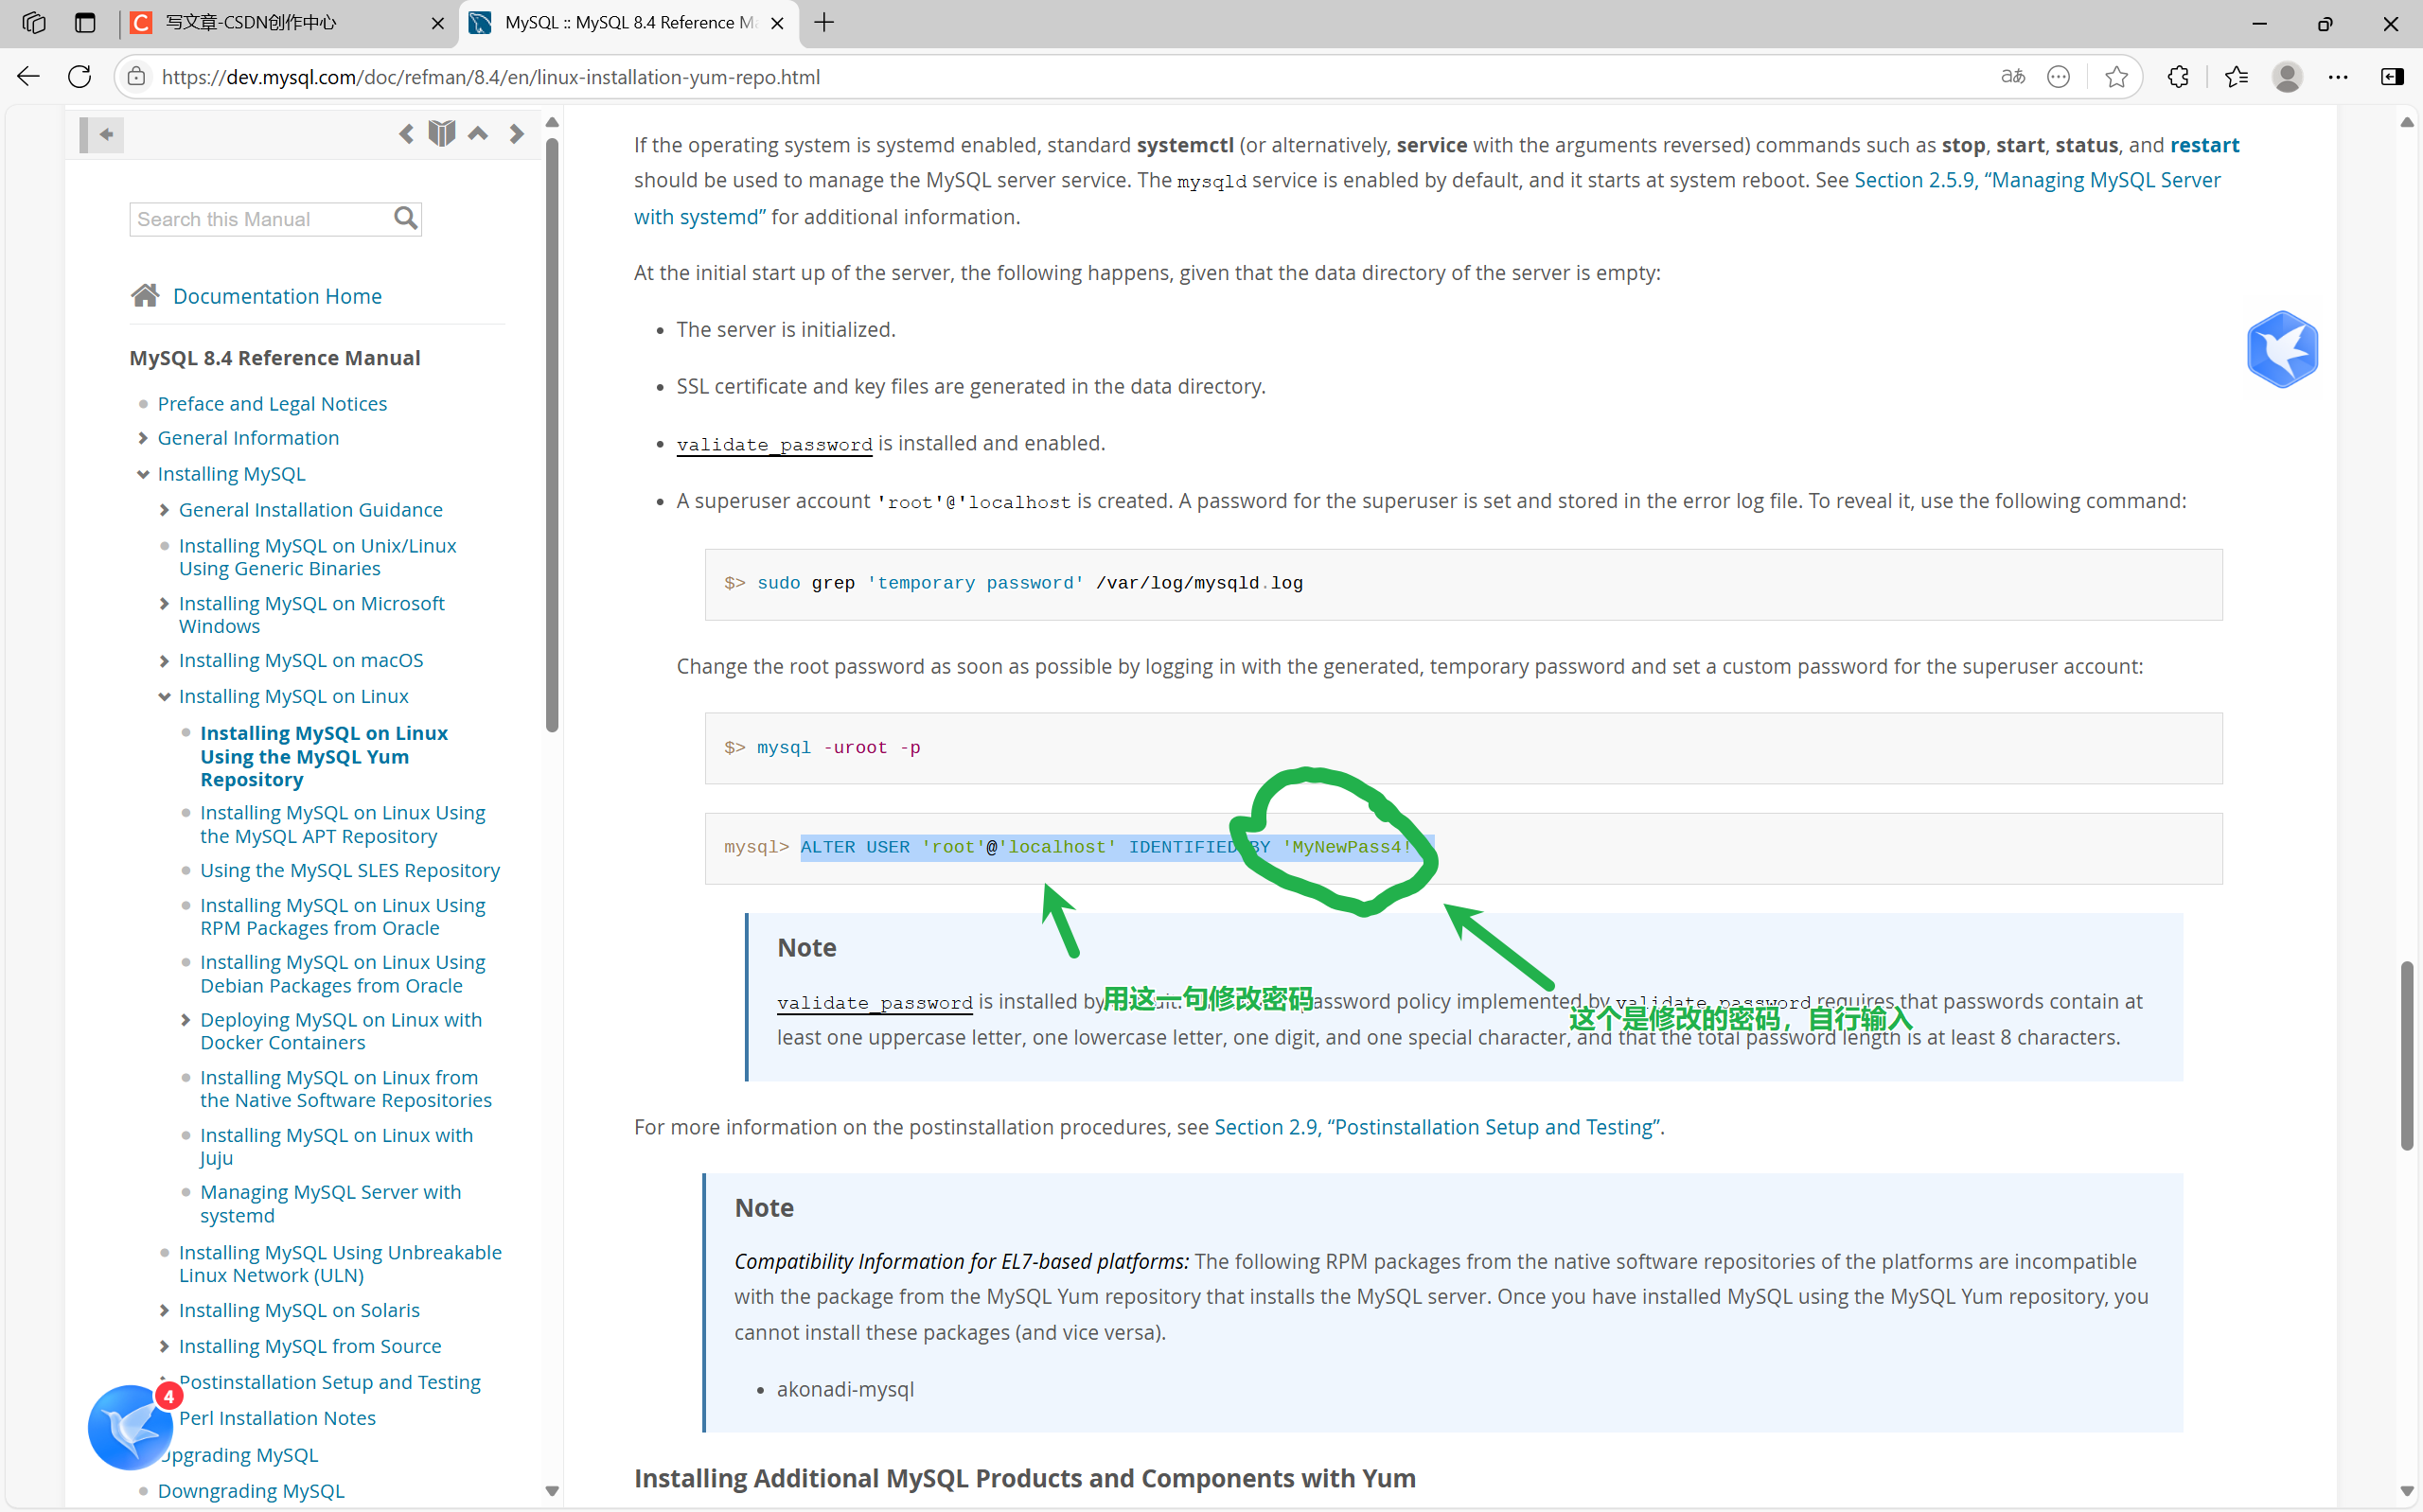Run search using the magnifying glass icon
2423x1512 pixels.
click(404, 217)
